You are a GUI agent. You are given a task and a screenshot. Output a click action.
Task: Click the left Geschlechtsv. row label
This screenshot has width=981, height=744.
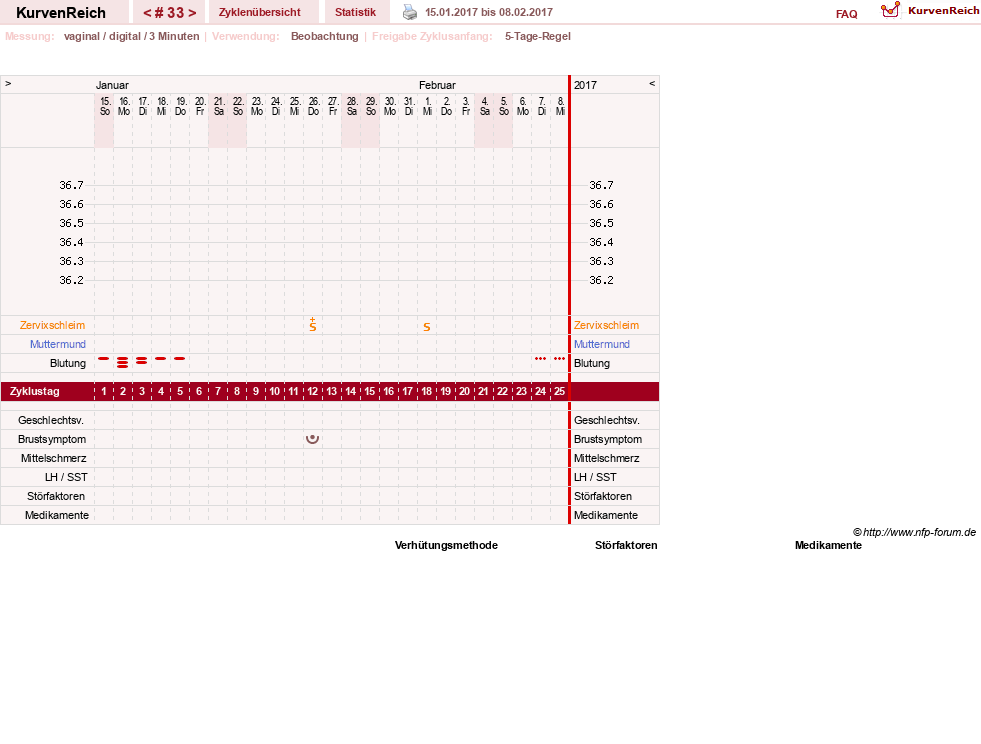[51, 420]
